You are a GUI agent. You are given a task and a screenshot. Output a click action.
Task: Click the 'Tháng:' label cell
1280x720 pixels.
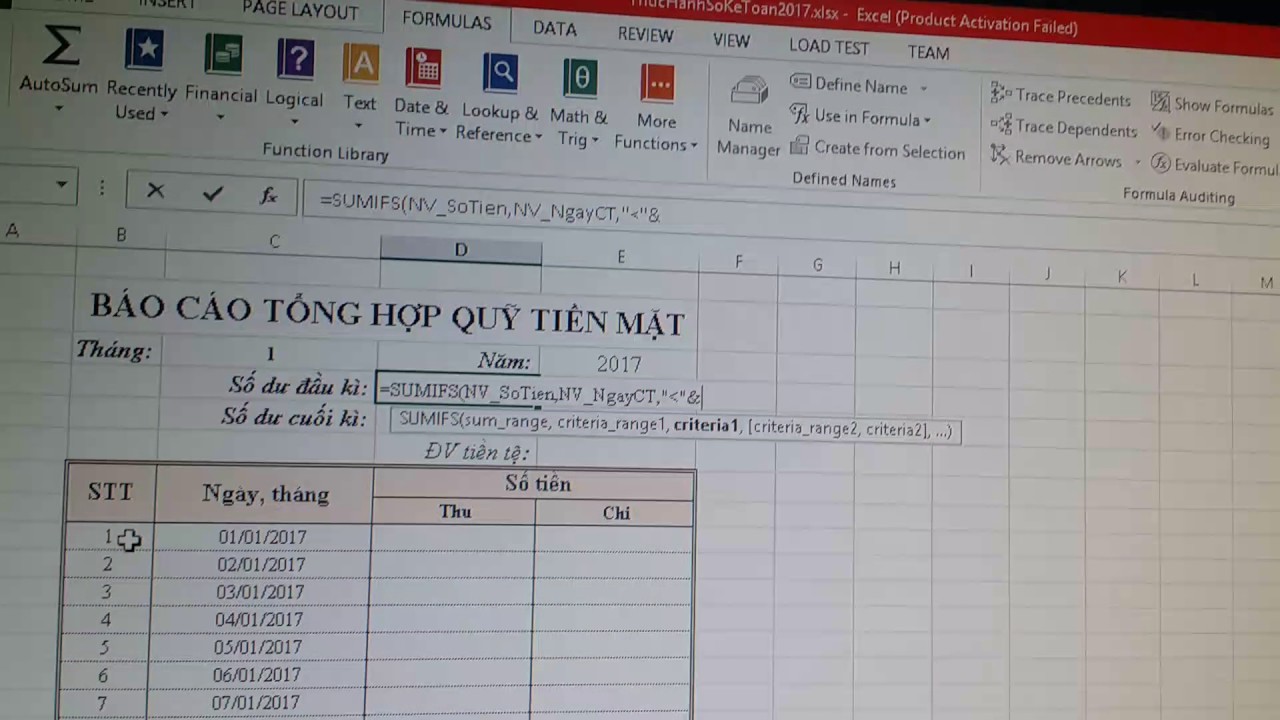(114, 350)
